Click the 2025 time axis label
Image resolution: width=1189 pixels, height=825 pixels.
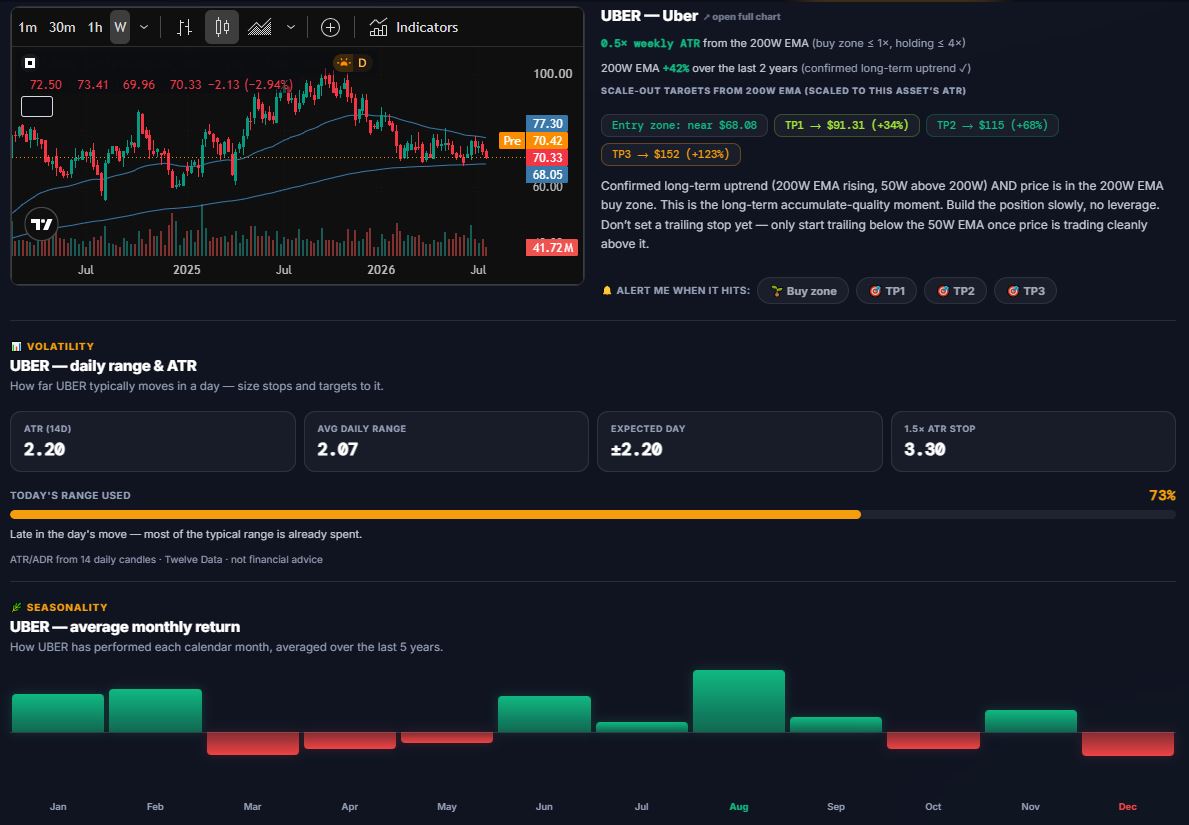[187, 270]
